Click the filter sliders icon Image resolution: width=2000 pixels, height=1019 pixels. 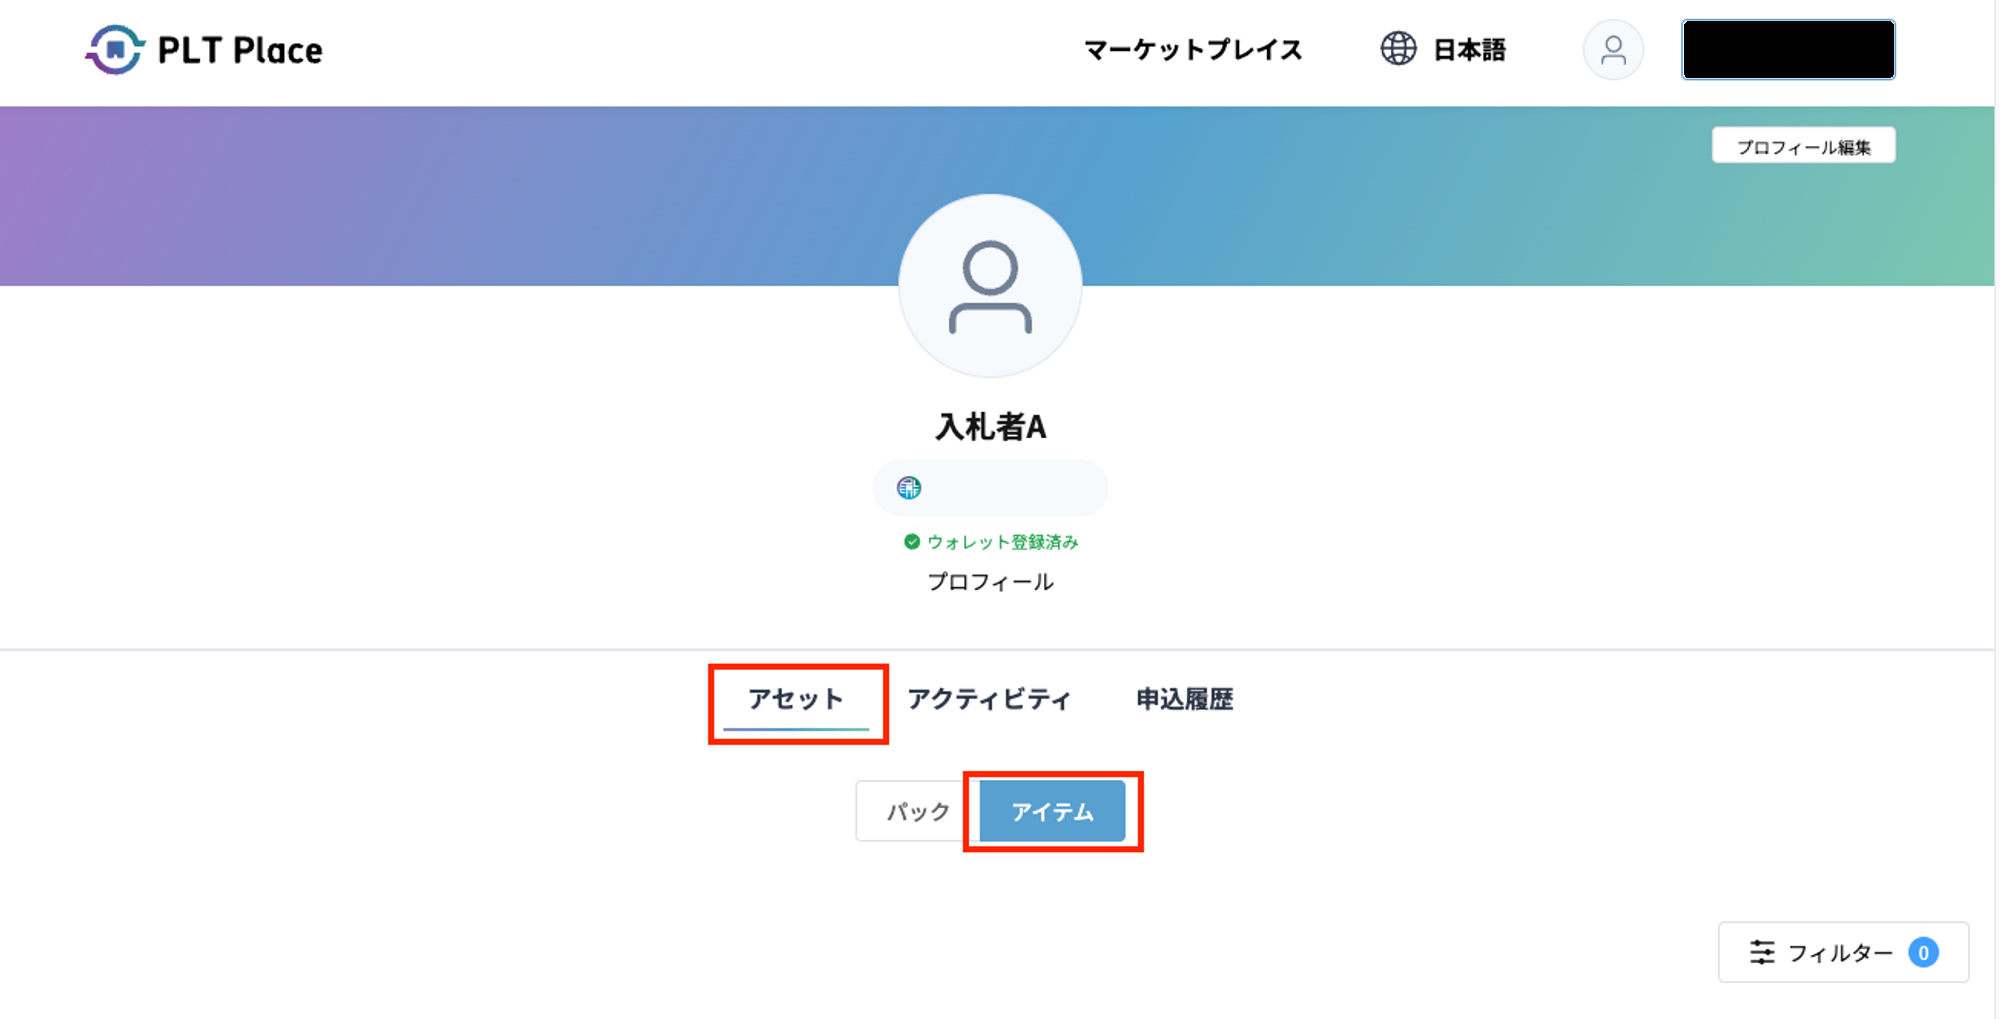pyautogui.click(x=1762, y=952)
